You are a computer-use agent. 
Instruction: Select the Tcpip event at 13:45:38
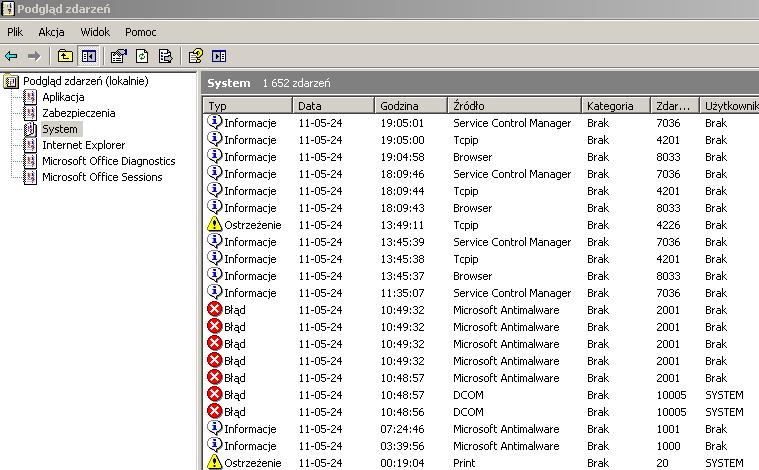[x=481, y=259]
